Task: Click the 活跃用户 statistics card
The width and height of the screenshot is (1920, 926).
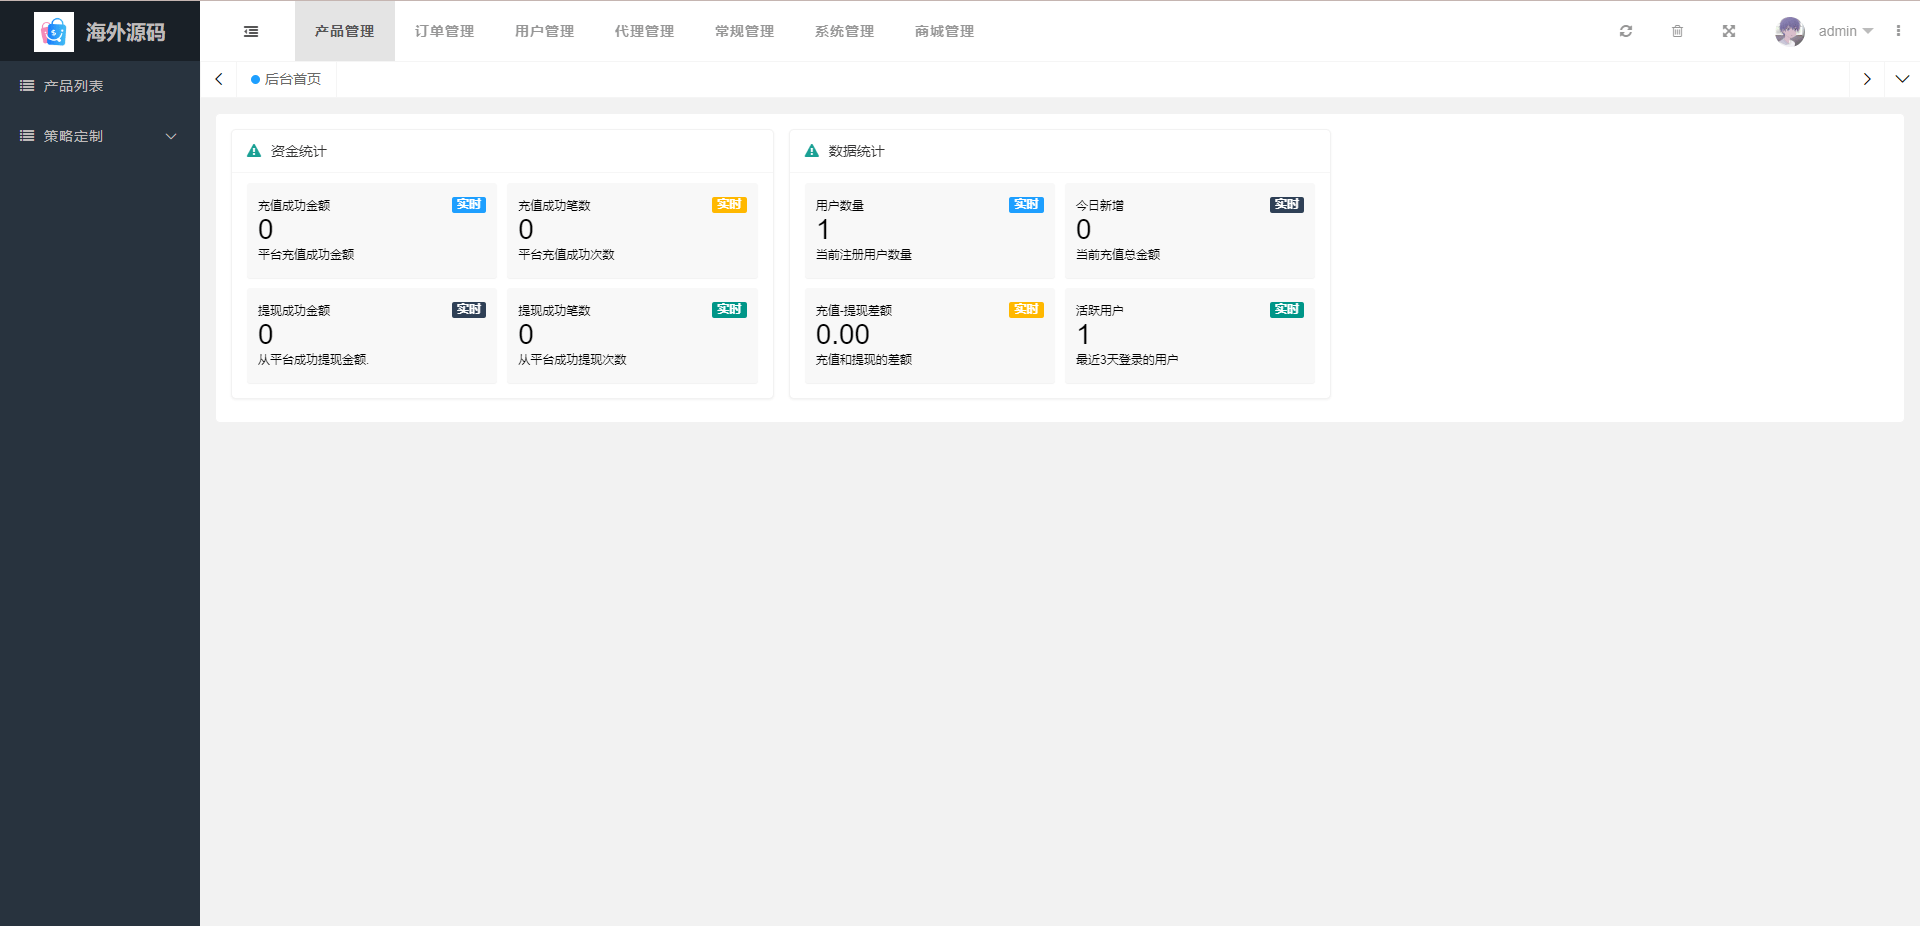Action: pyautogui.click(x=1189, y=335)
